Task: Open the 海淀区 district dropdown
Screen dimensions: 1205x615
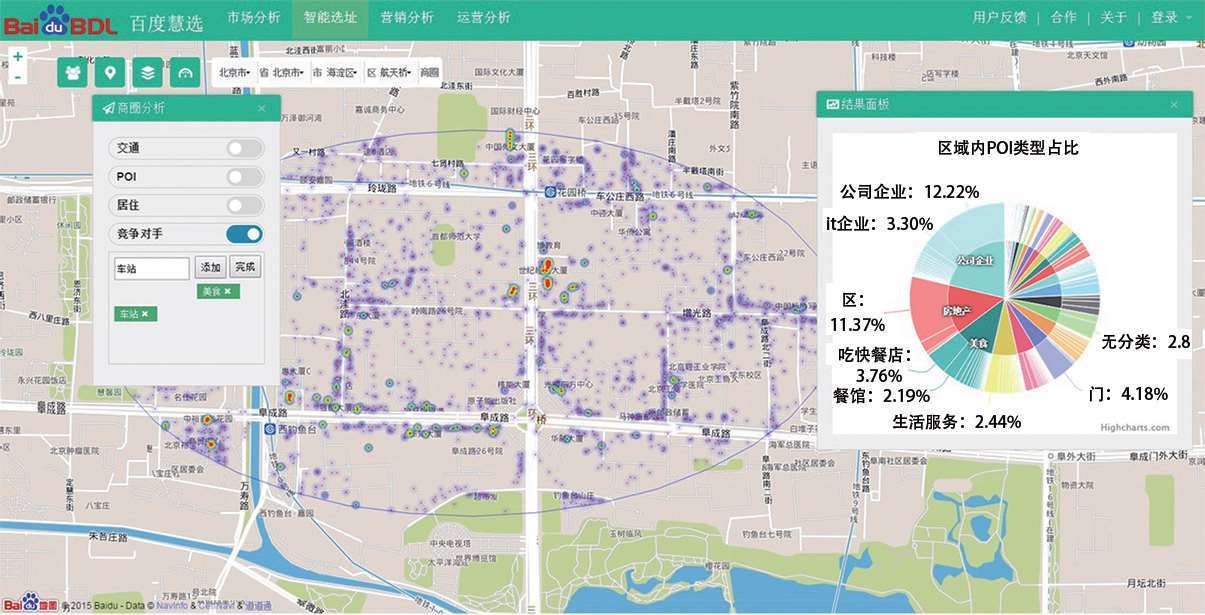Action: 337,73
